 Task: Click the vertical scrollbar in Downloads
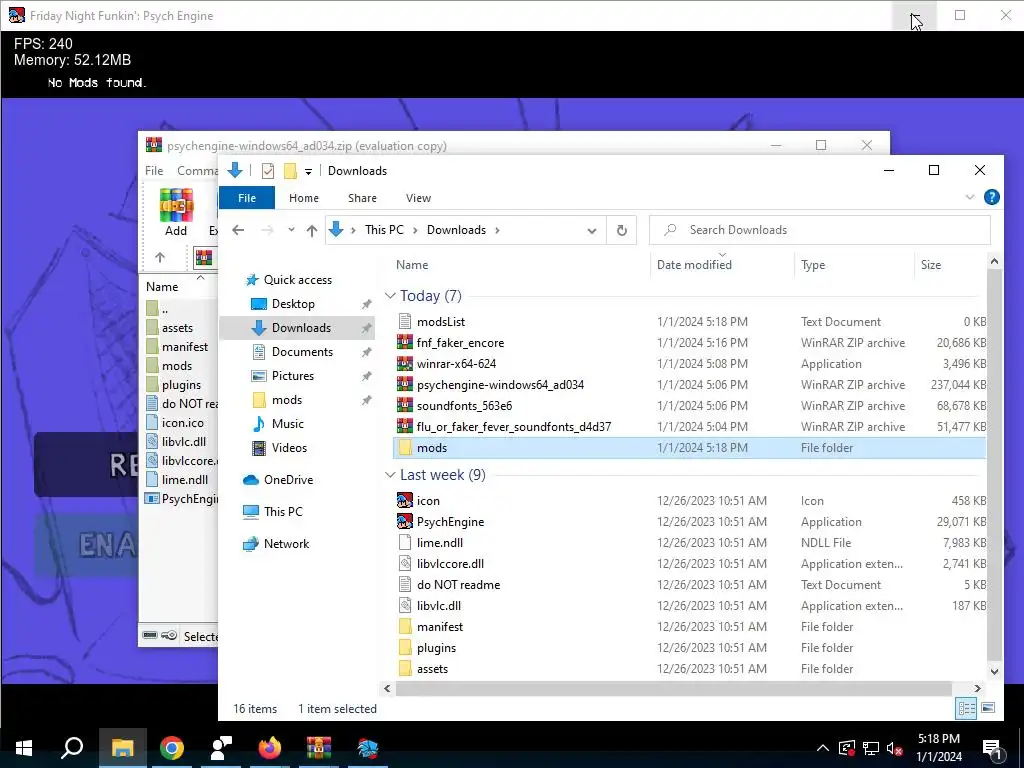point(994,462)
